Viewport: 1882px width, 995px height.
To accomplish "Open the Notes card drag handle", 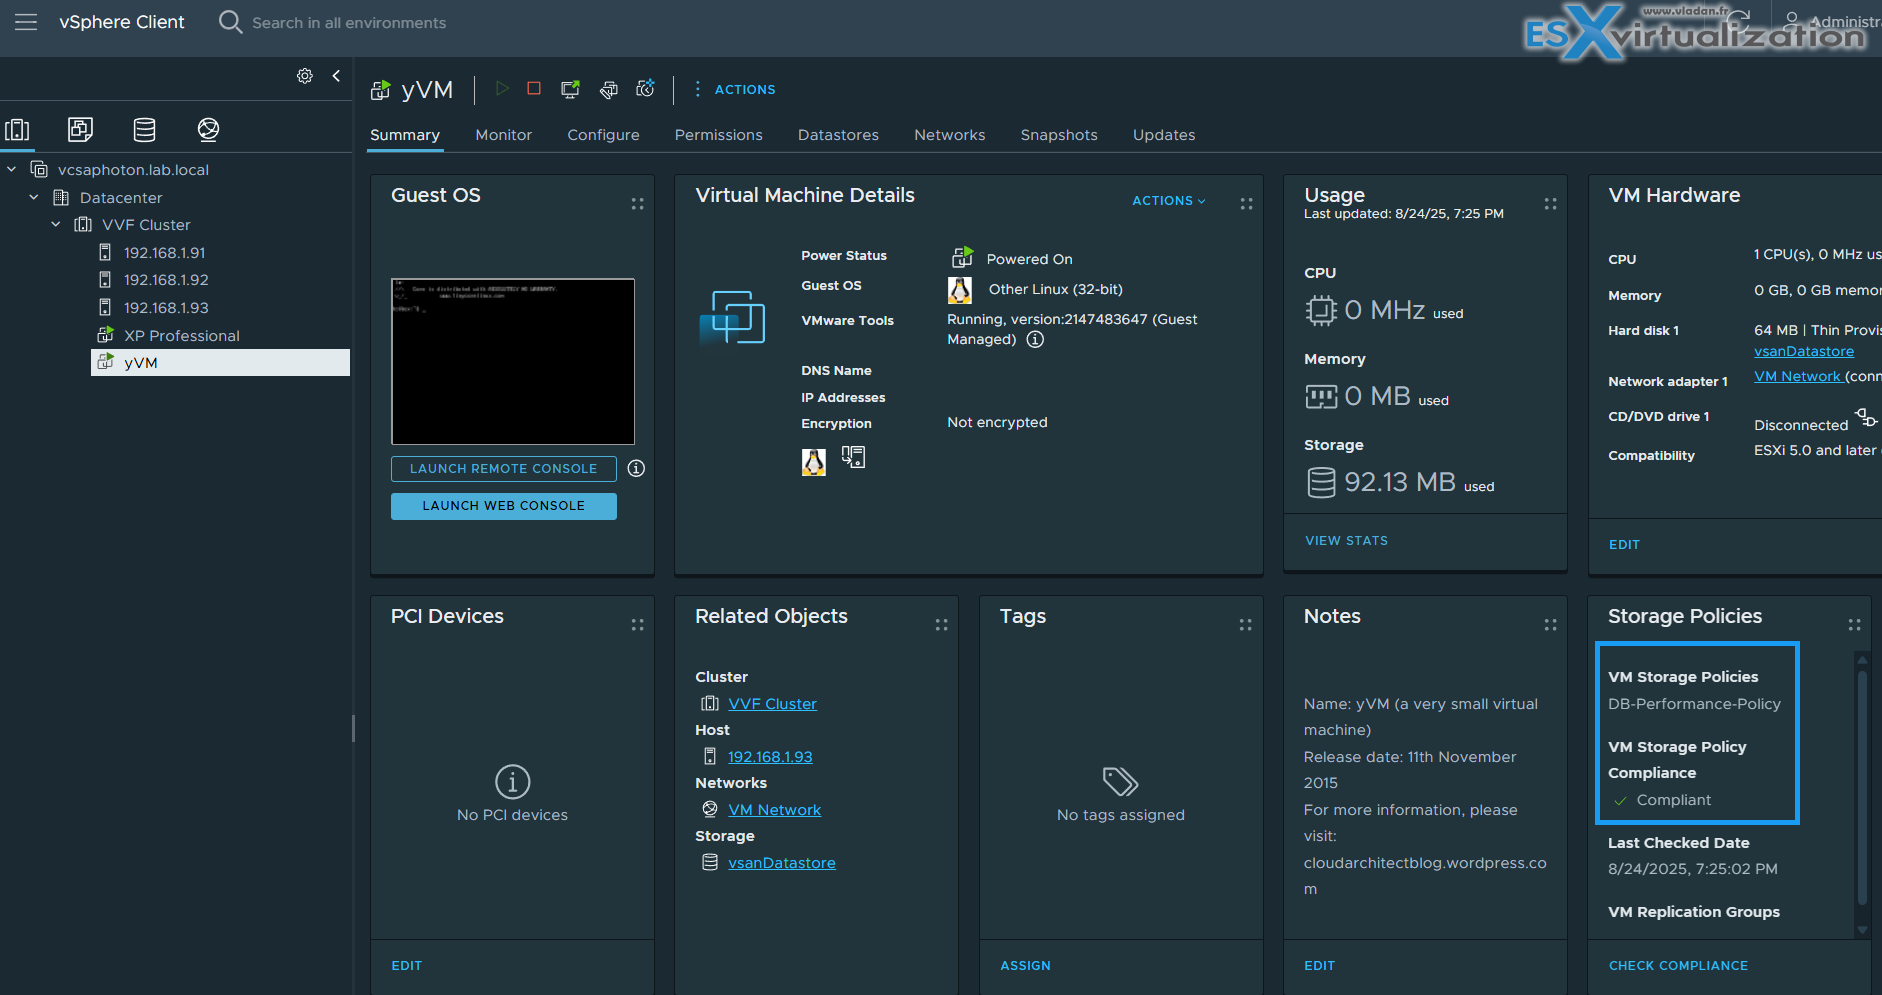I will (x=1550, y=625).
